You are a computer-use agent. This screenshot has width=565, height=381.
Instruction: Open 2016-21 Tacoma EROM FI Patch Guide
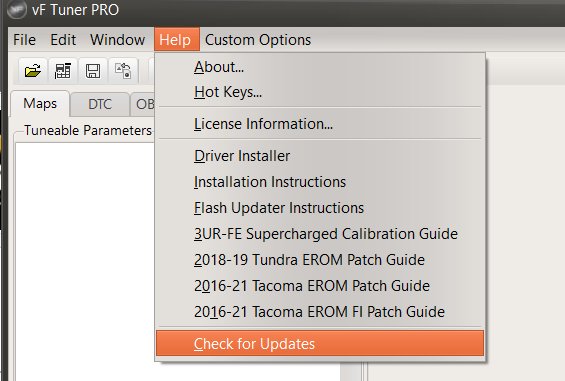pos(320,311)
